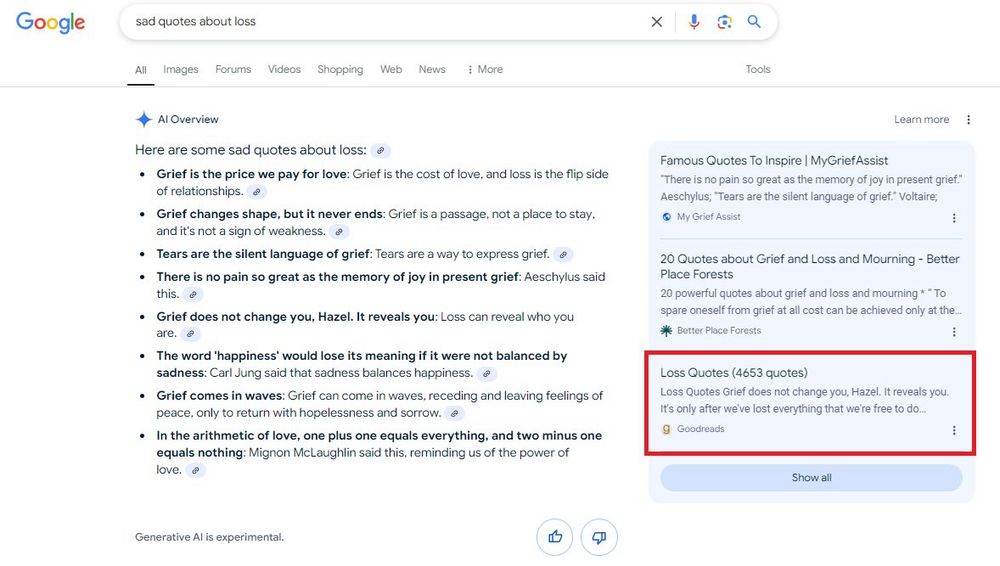The width and height of the screenshot is (1000, 566).
Task: Click the Show all sources button
Action: pyautogui.click(x=811, y=477)
